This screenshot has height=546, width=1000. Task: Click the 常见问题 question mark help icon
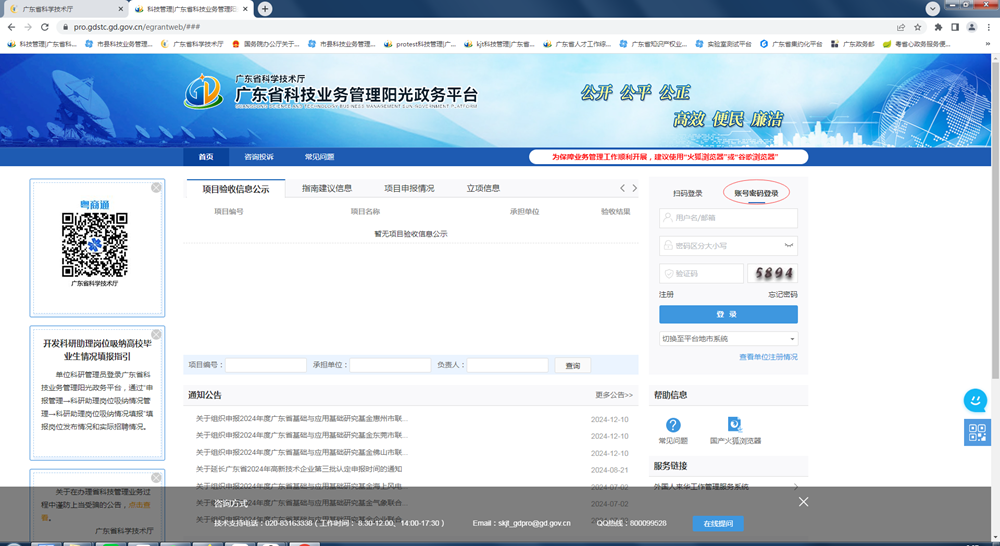(x=673, y=425)
